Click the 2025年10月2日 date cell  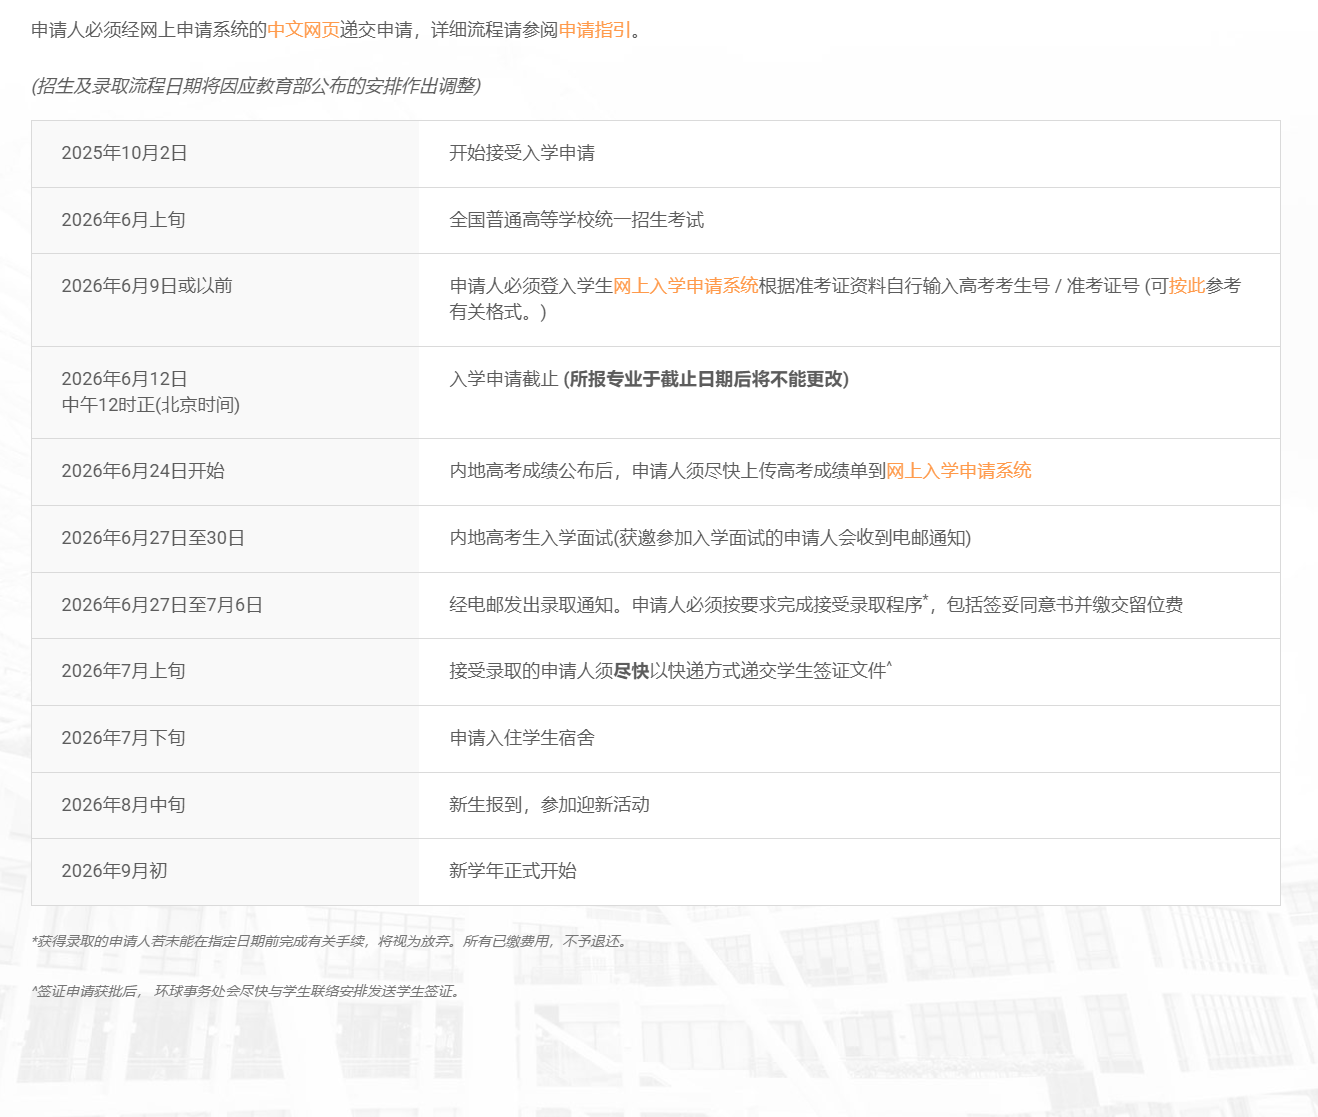tap(124, 153)
